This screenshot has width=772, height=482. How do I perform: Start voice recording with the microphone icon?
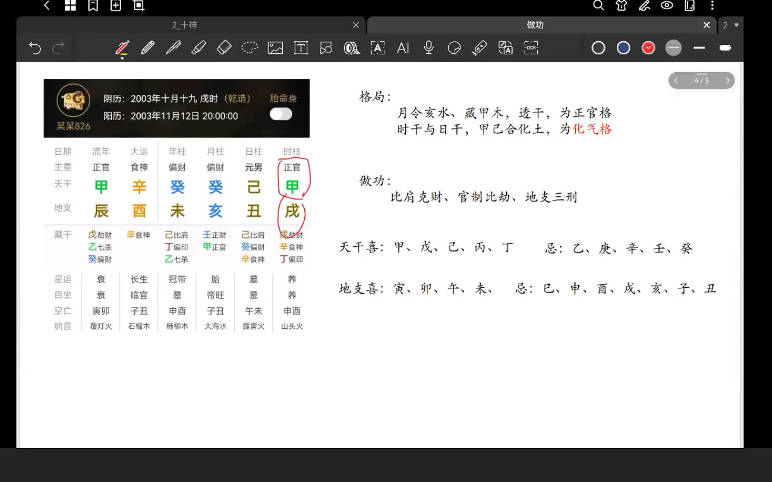(x=429, y=47)
